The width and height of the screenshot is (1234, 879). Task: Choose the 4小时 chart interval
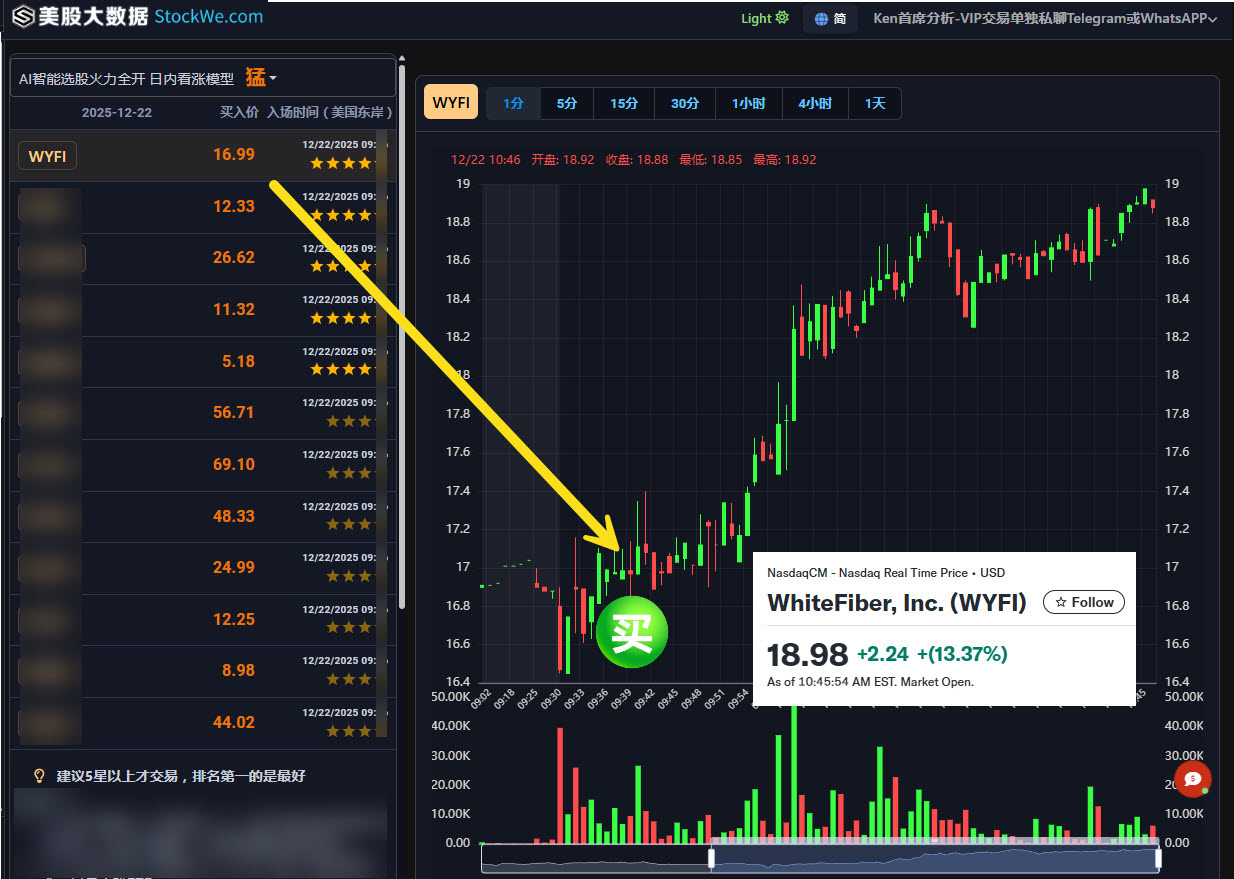pyautogui.click(x=815, y=103)
